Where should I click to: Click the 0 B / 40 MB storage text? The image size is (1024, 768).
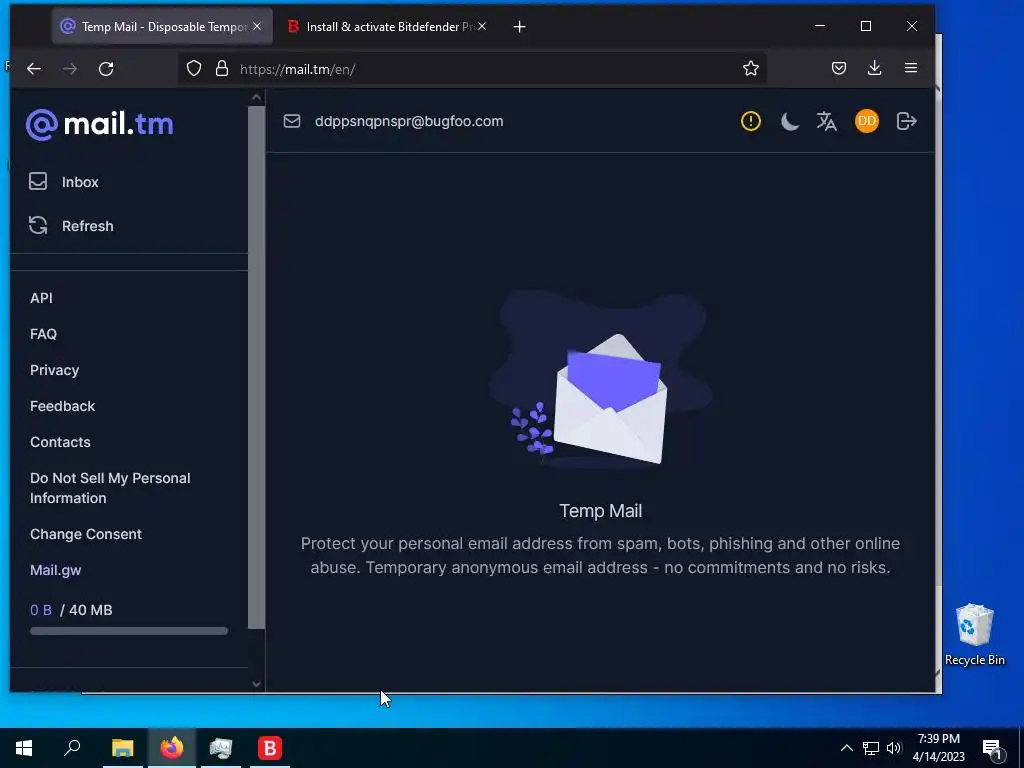click(71, 610)
